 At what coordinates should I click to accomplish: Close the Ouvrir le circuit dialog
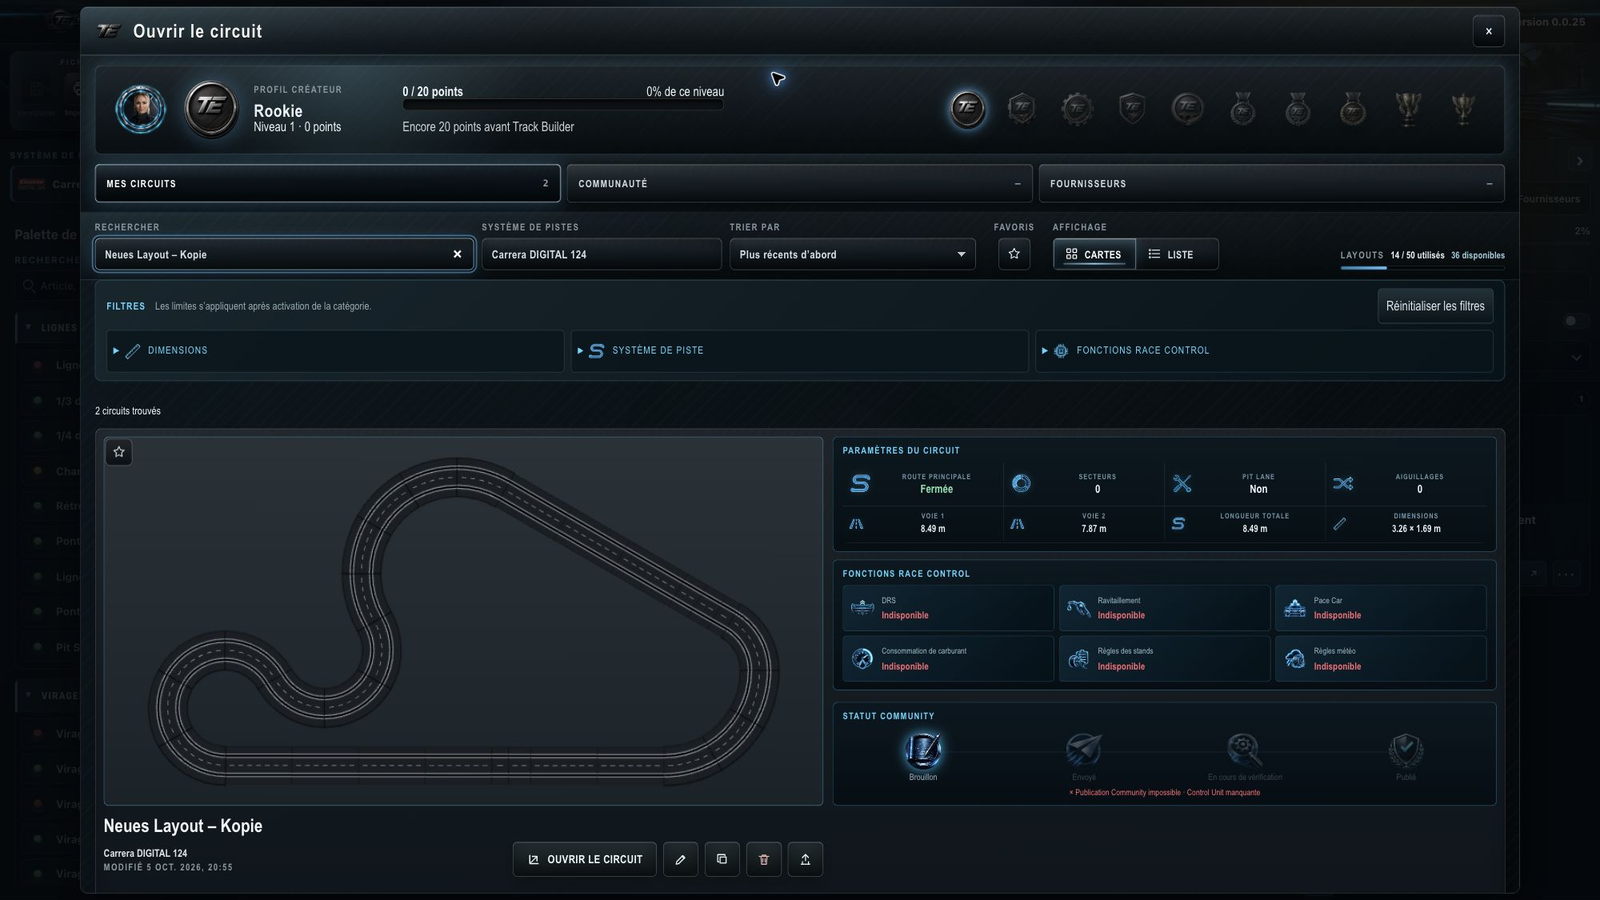(x=1488, y=31)
